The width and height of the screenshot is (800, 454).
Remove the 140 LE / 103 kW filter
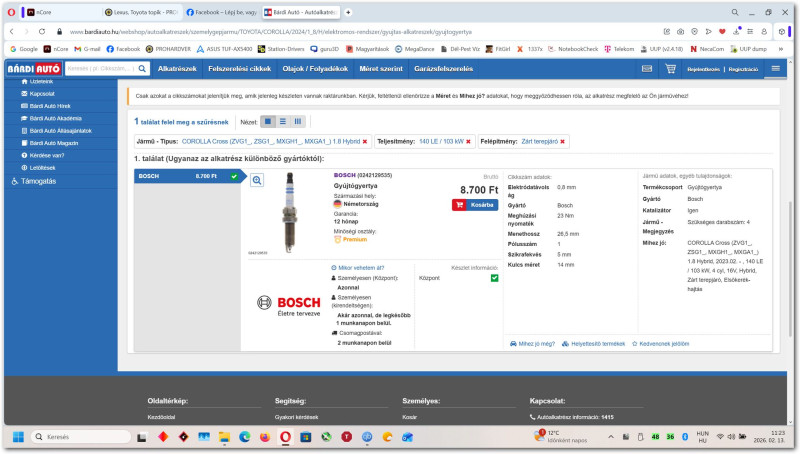[468, 142]
